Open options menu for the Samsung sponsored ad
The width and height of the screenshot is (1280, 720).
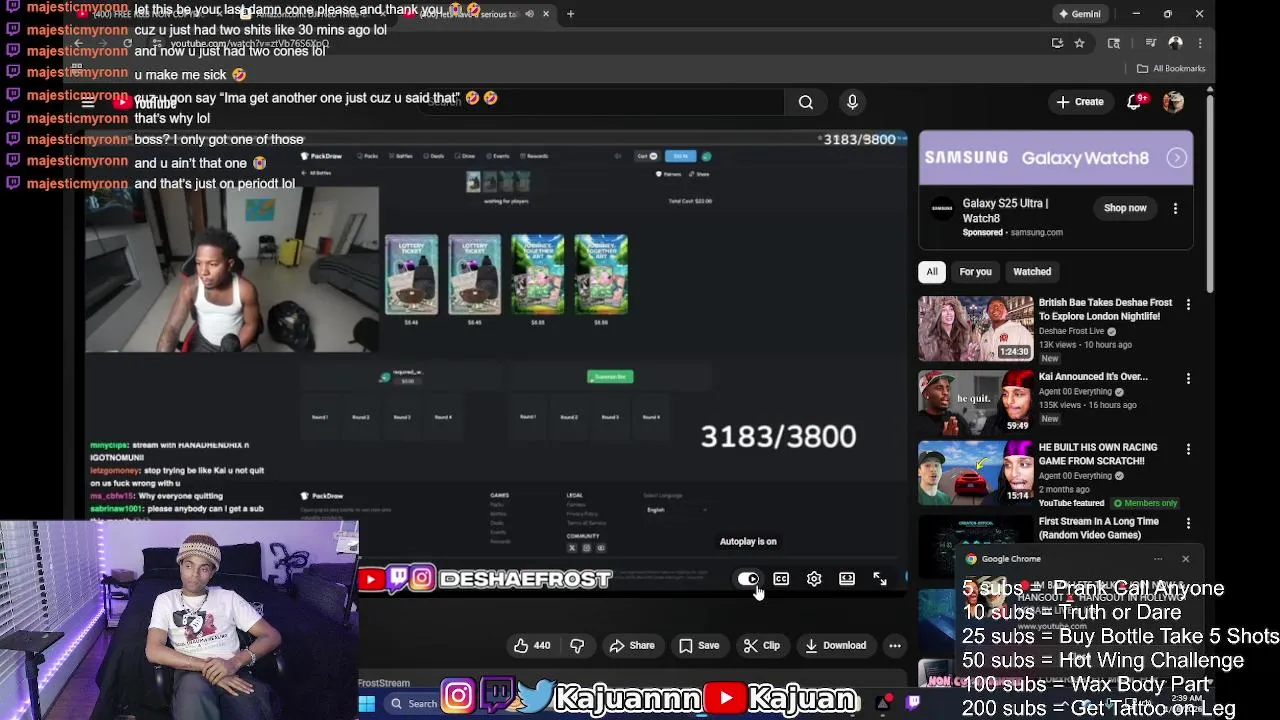tap(1176, 208)
